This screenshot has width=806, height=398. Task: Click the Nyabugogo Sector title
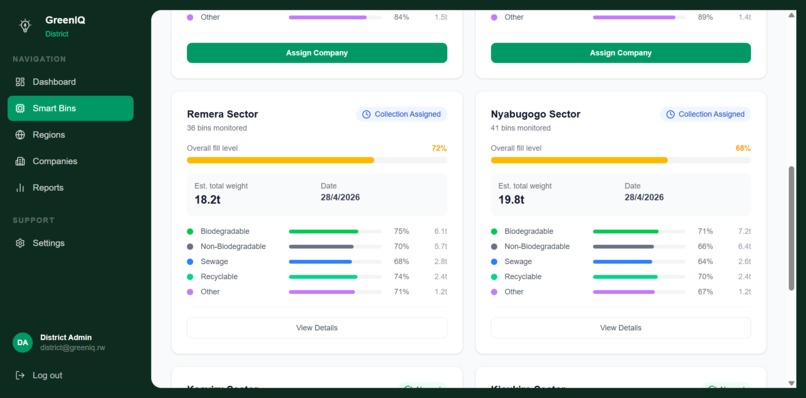click(x=536, y=114)
